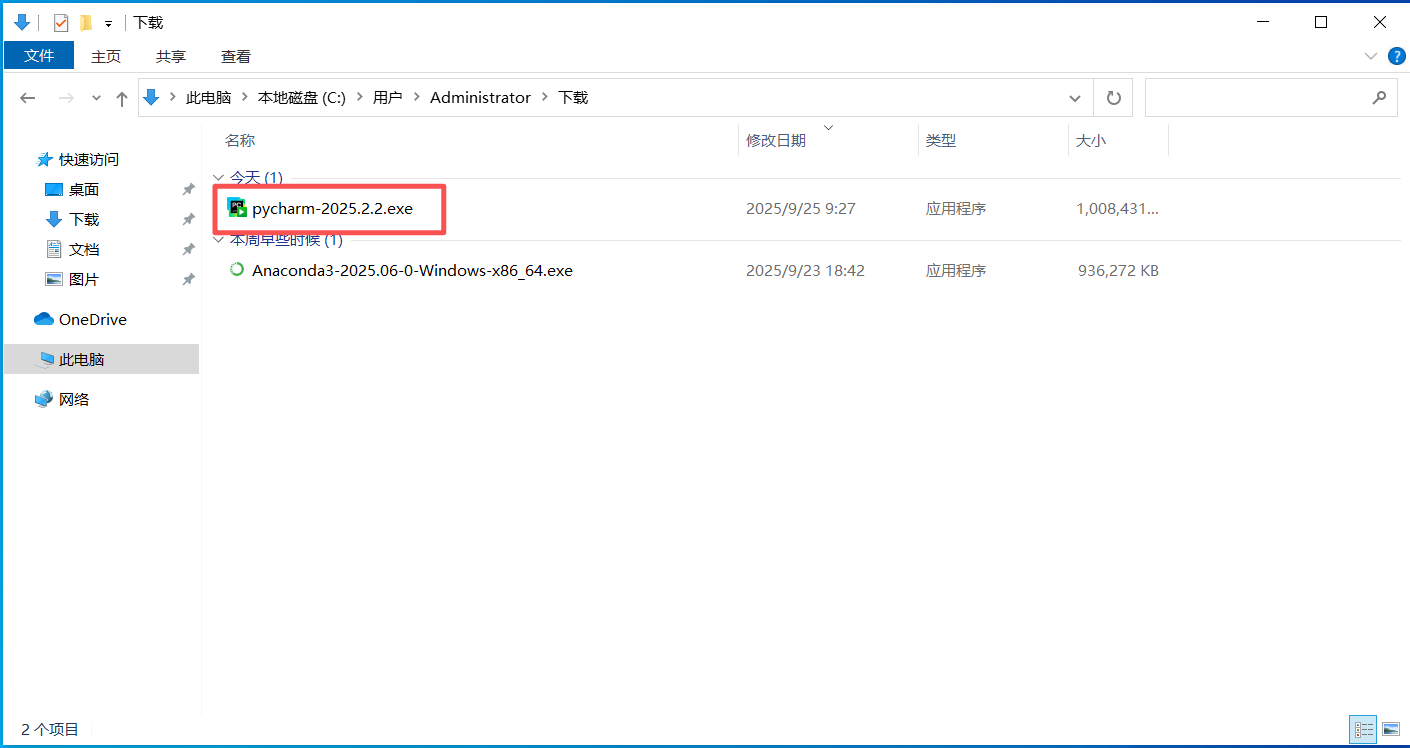
Task: Select 网络 label in the navigation pane
Action: 74,400
